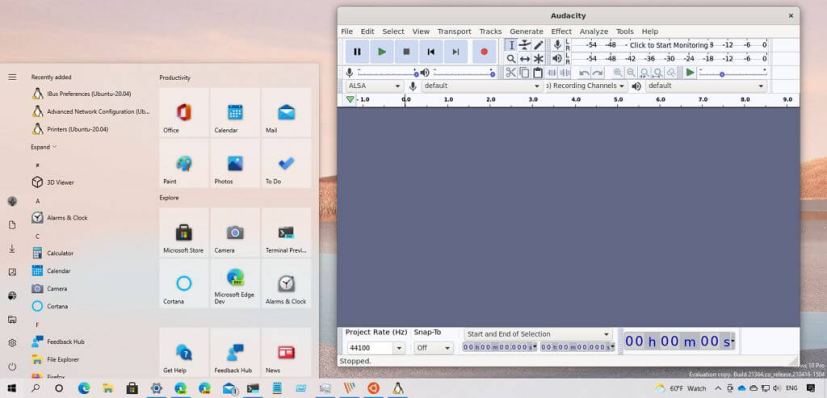Select the Draw pencil tool

click(538, 45)
